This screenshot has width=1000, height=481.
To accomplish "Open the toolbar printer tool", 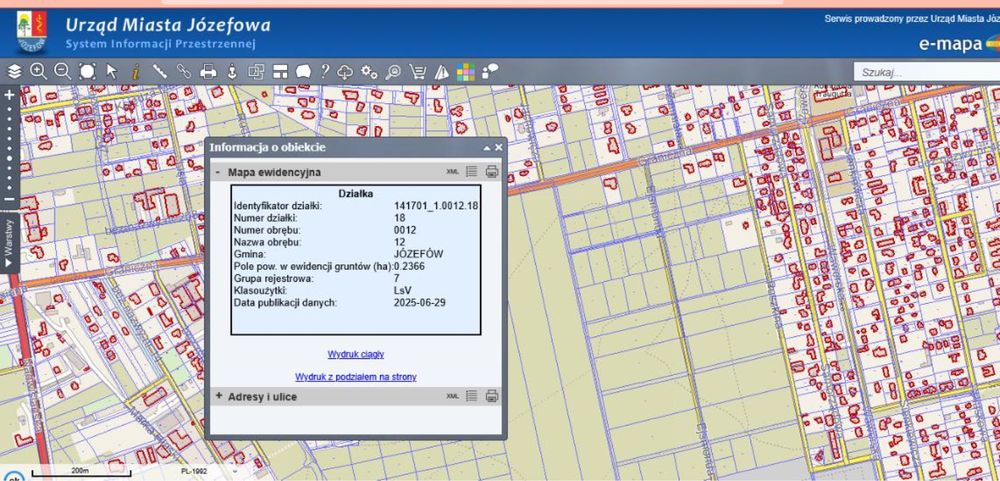I will pyautogui.click(x=209, y=71).
